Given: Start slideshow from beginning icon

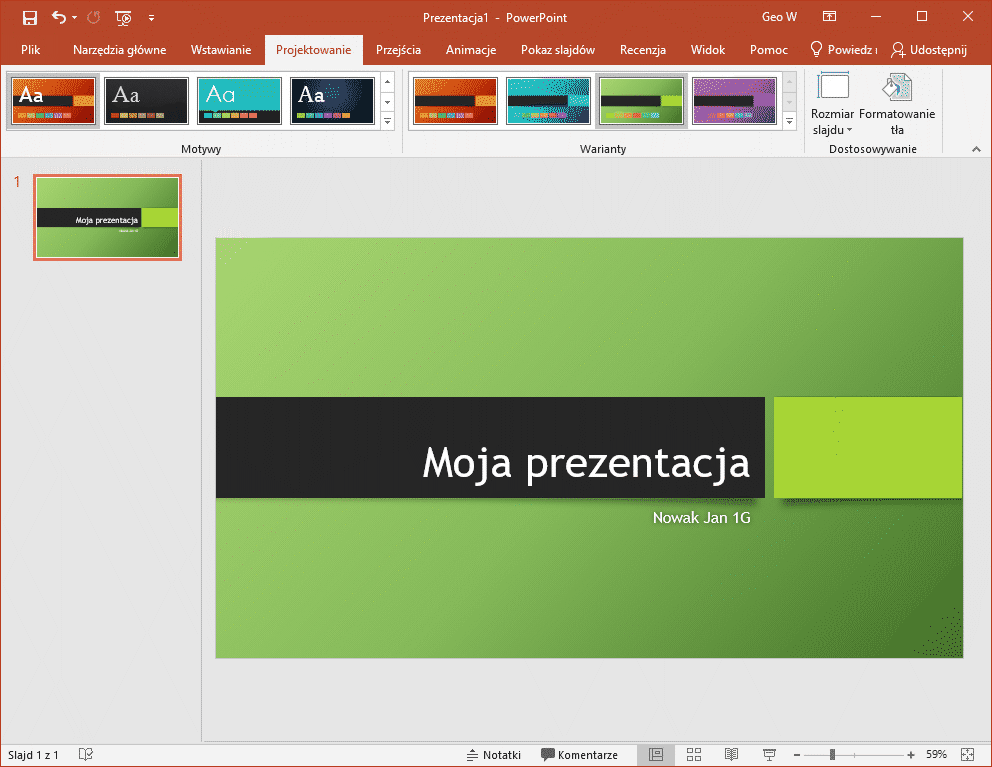Looking at the screenshot, I should point(123,17).
